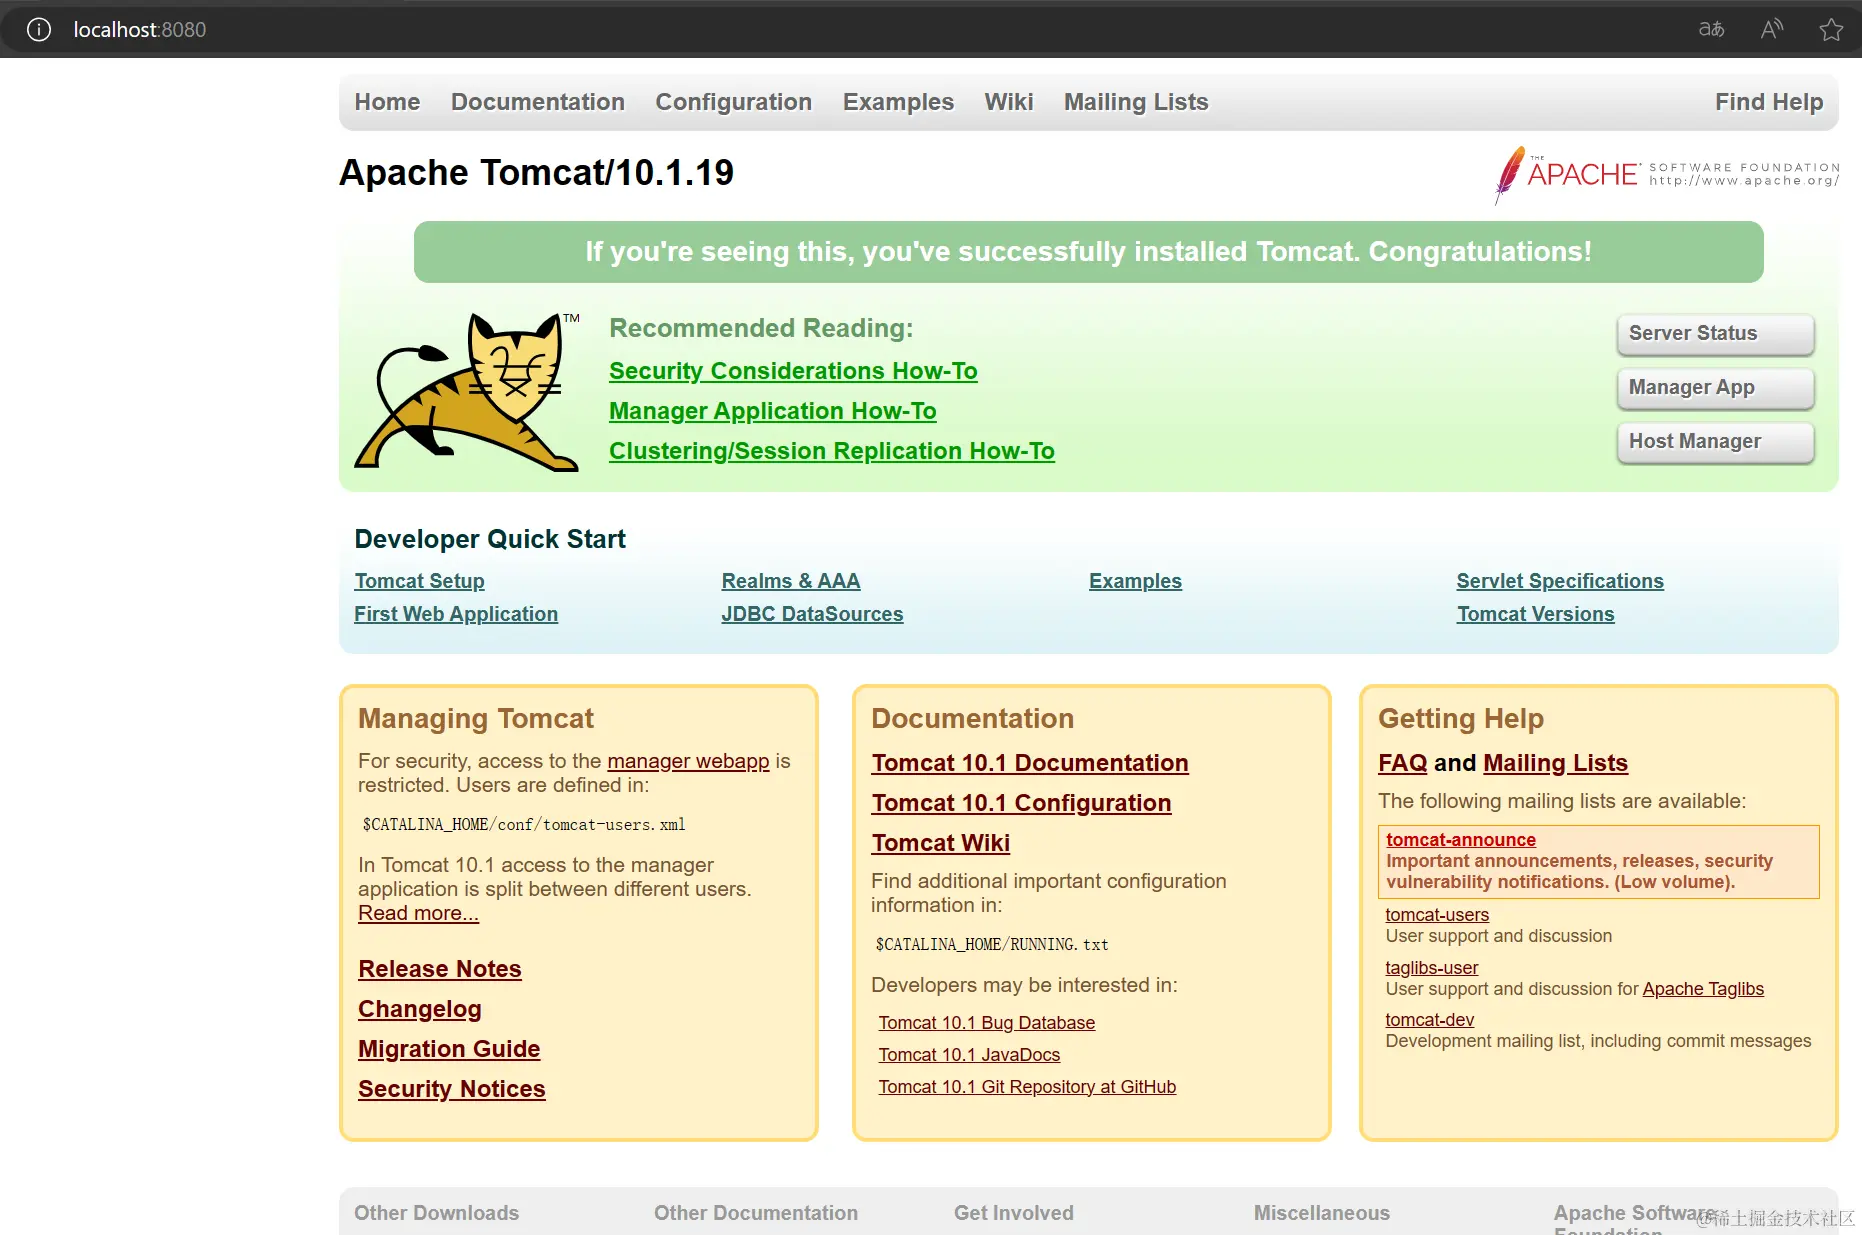Bookmark page with the star icon
The image size is (1862, 1235).
(1831, 30)
